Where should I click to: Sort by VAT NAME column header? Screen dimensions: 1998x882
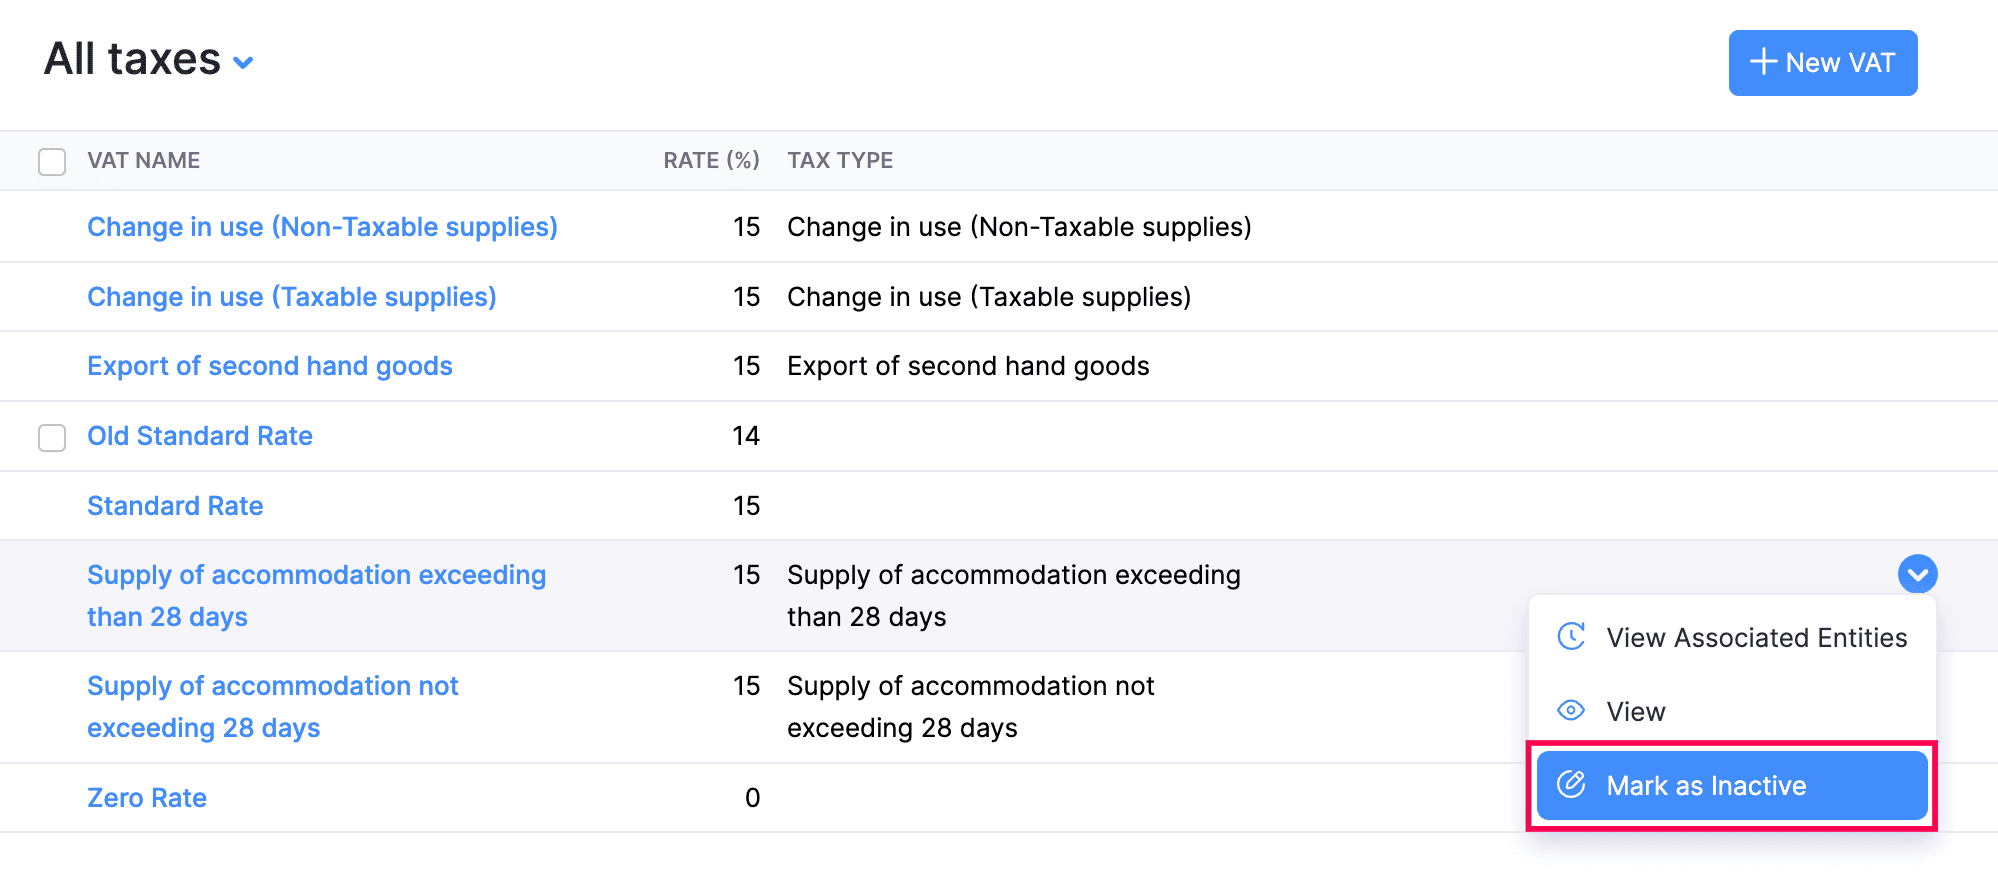tap(143, 161)
